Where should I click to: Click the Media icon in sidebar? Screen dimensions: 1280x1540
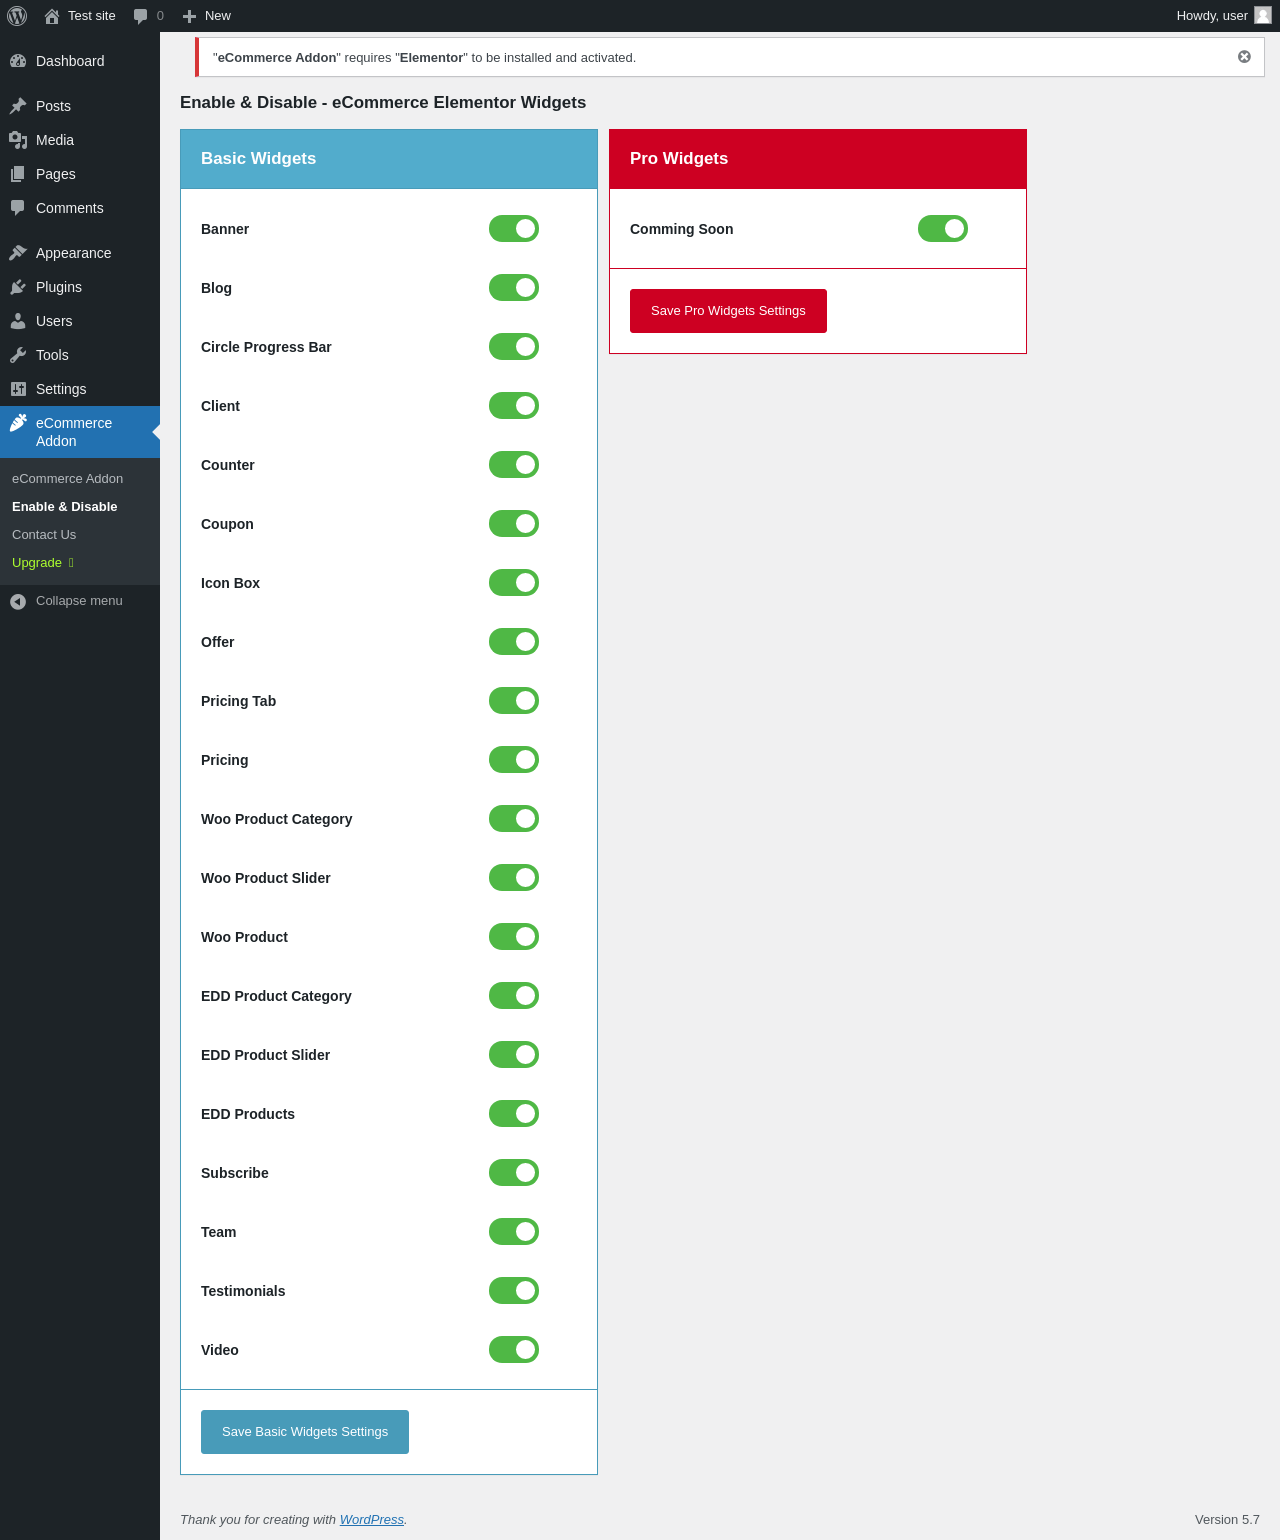click(x=18, y=140)
